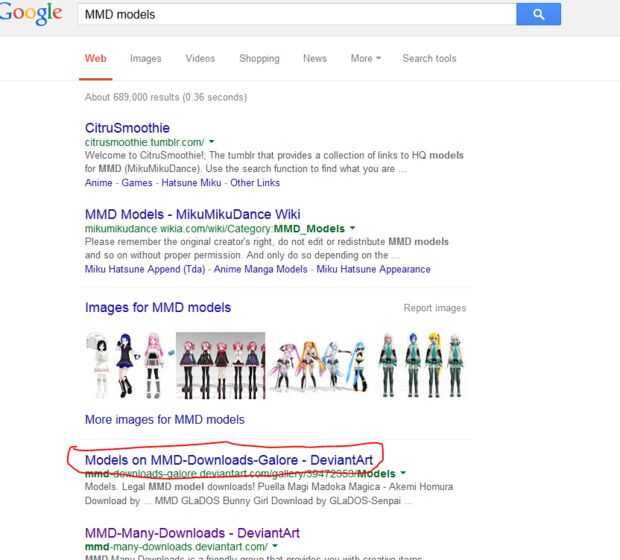Open the pink-haired models thumbnail on gray background

pyautogui.click(x=221, y=365)
